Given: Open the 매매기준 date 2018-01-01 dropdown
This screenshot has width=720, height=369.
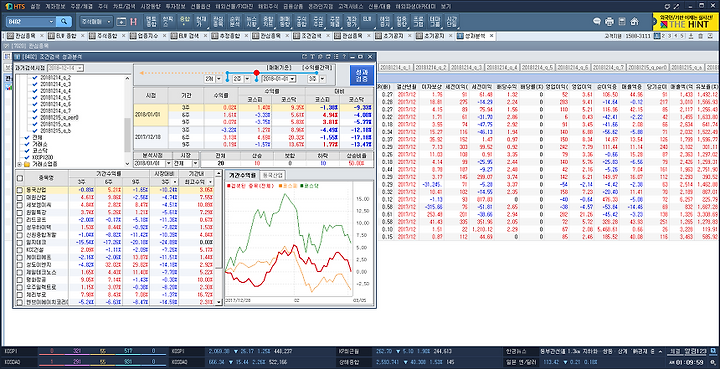Looking at the screenshot, I should coord(292,79).
